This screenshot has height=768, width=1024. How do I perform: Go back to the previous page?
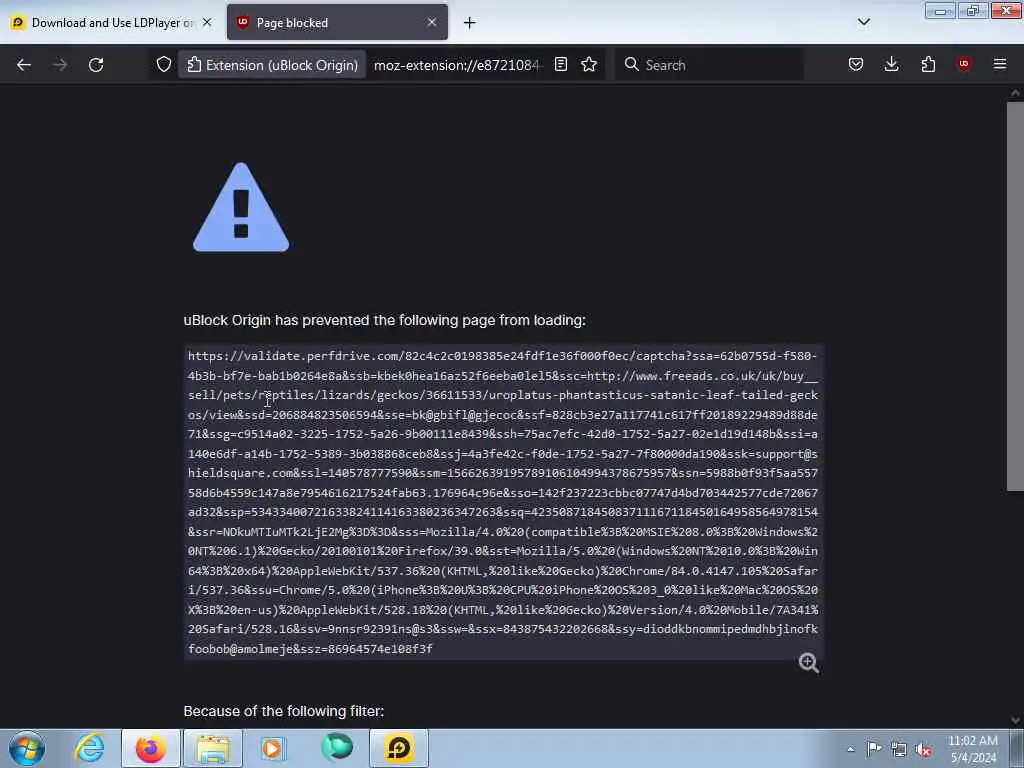(x=24, y=65)
